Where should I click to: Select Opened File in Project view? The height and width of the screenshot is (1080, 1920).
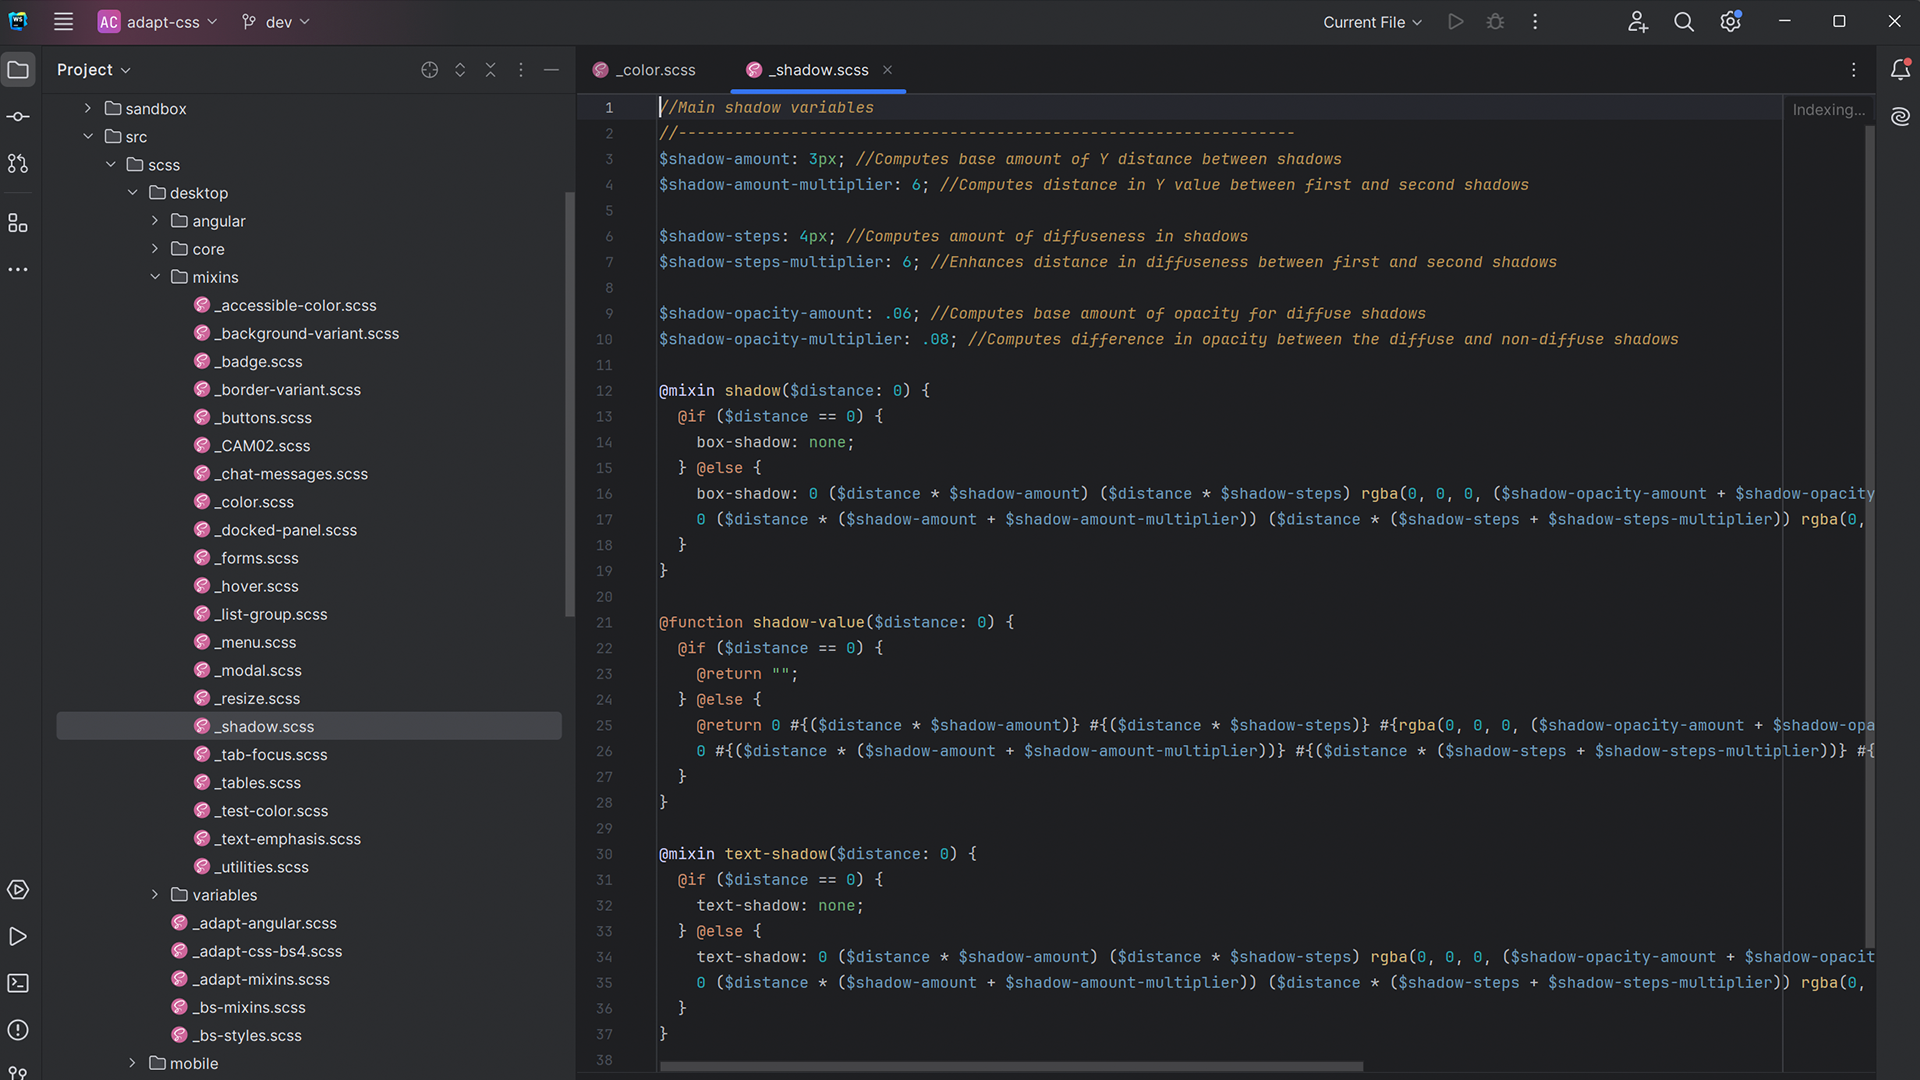pos(429,69)
